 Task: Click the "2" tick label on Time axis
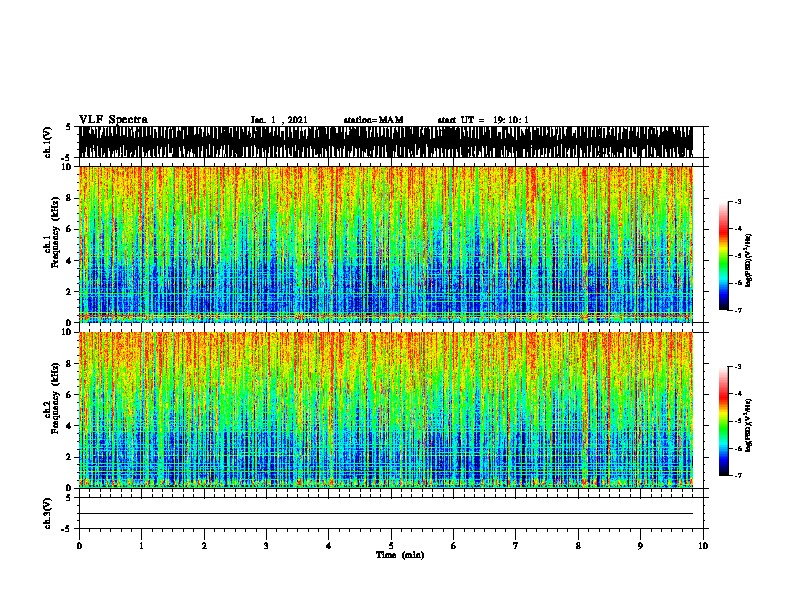pos(204,546)
